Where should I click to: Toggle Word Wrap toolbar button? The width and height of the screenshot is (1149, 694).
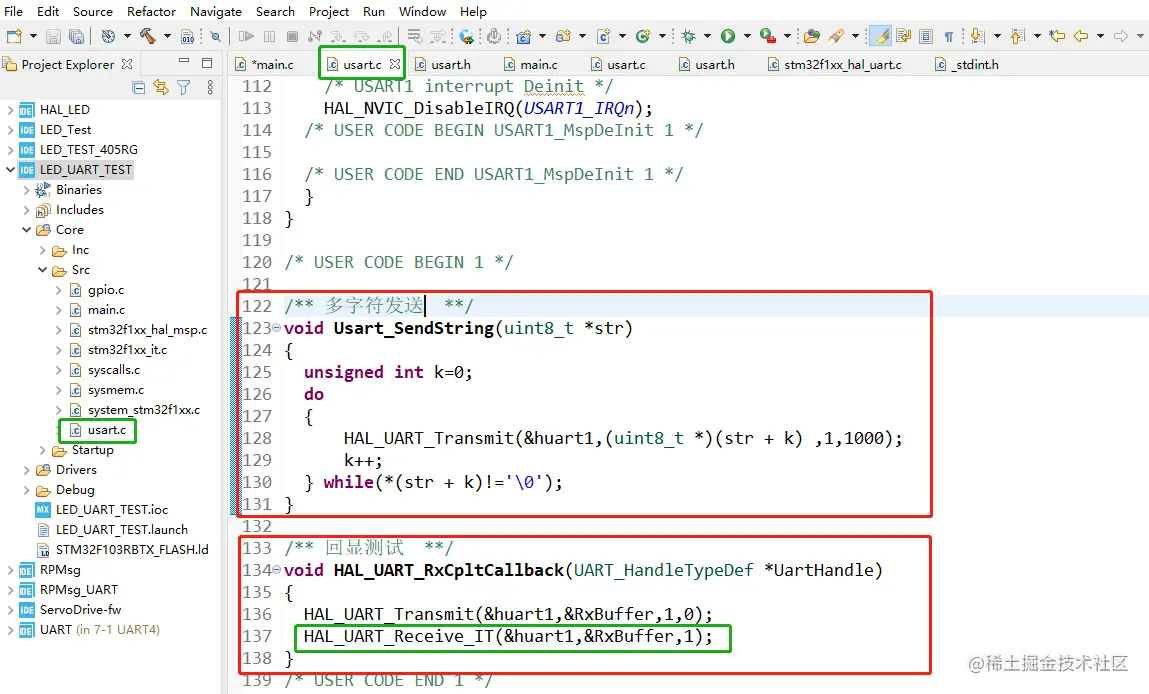coord(904,36)
